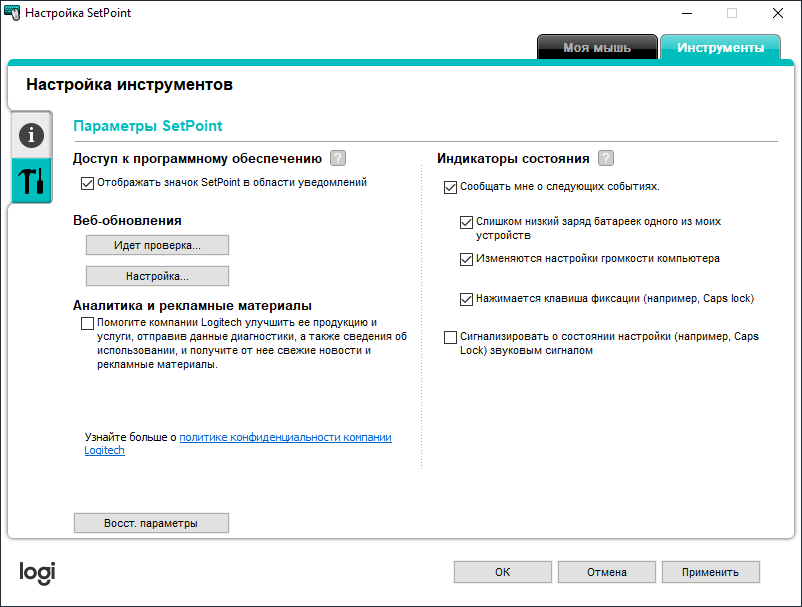The height and width of the screenshot is (607, 802).
Task: Confirm with the OK button
Action: (502, 572)
